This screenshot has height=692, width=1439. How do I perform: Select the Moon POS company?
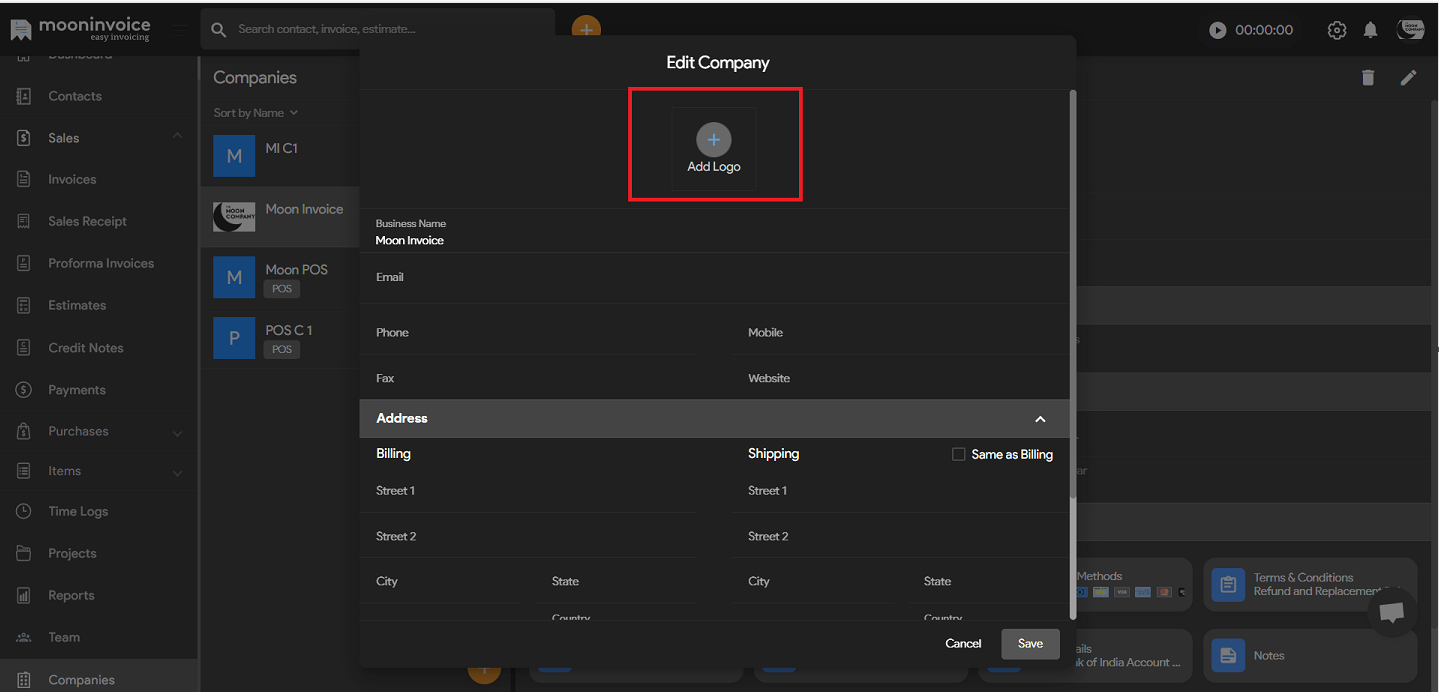[x=280, y=277]
